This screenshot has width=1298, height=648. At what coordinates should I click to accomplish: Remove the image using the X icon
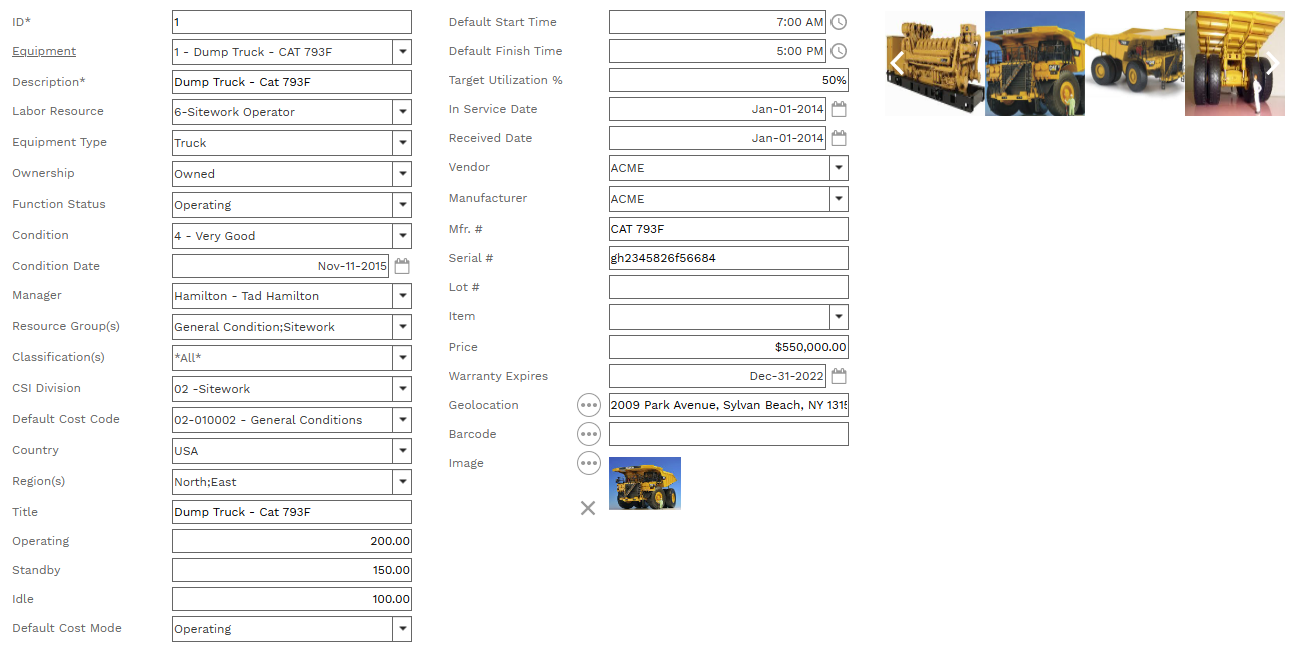[588, 508]
